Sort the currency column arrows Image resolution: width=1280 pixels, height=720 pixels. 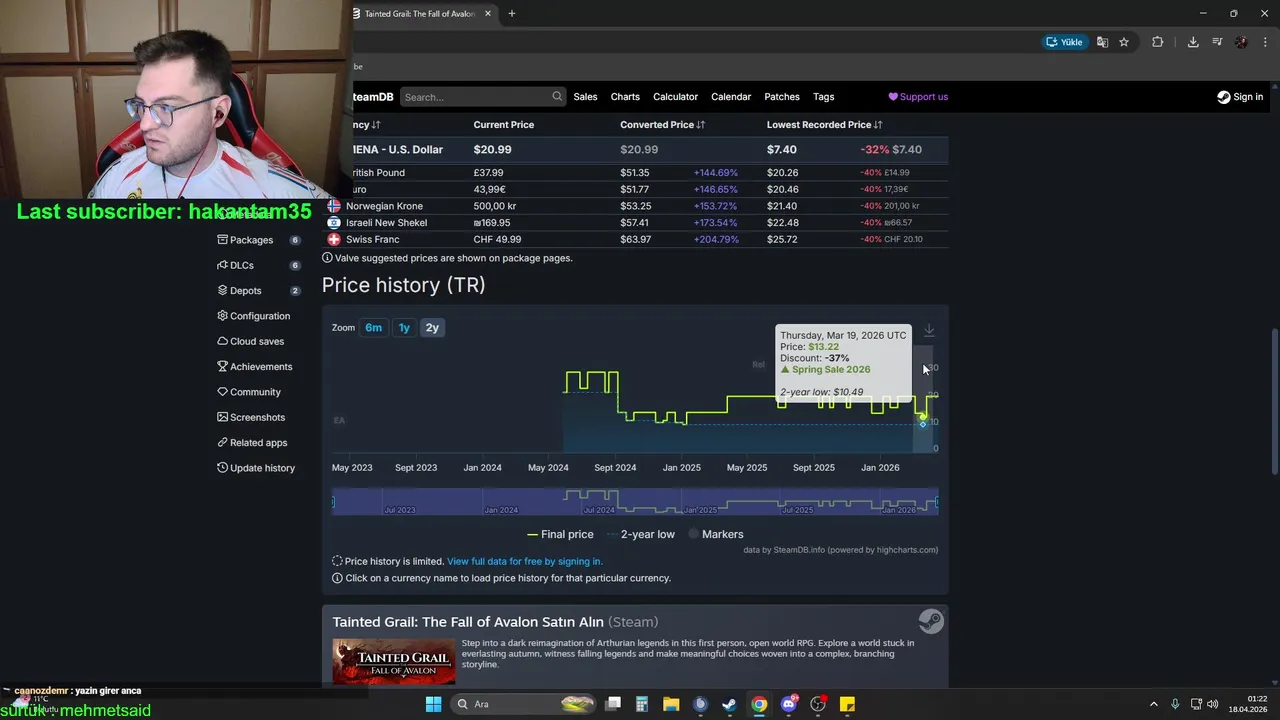click(x=376, y=125)
